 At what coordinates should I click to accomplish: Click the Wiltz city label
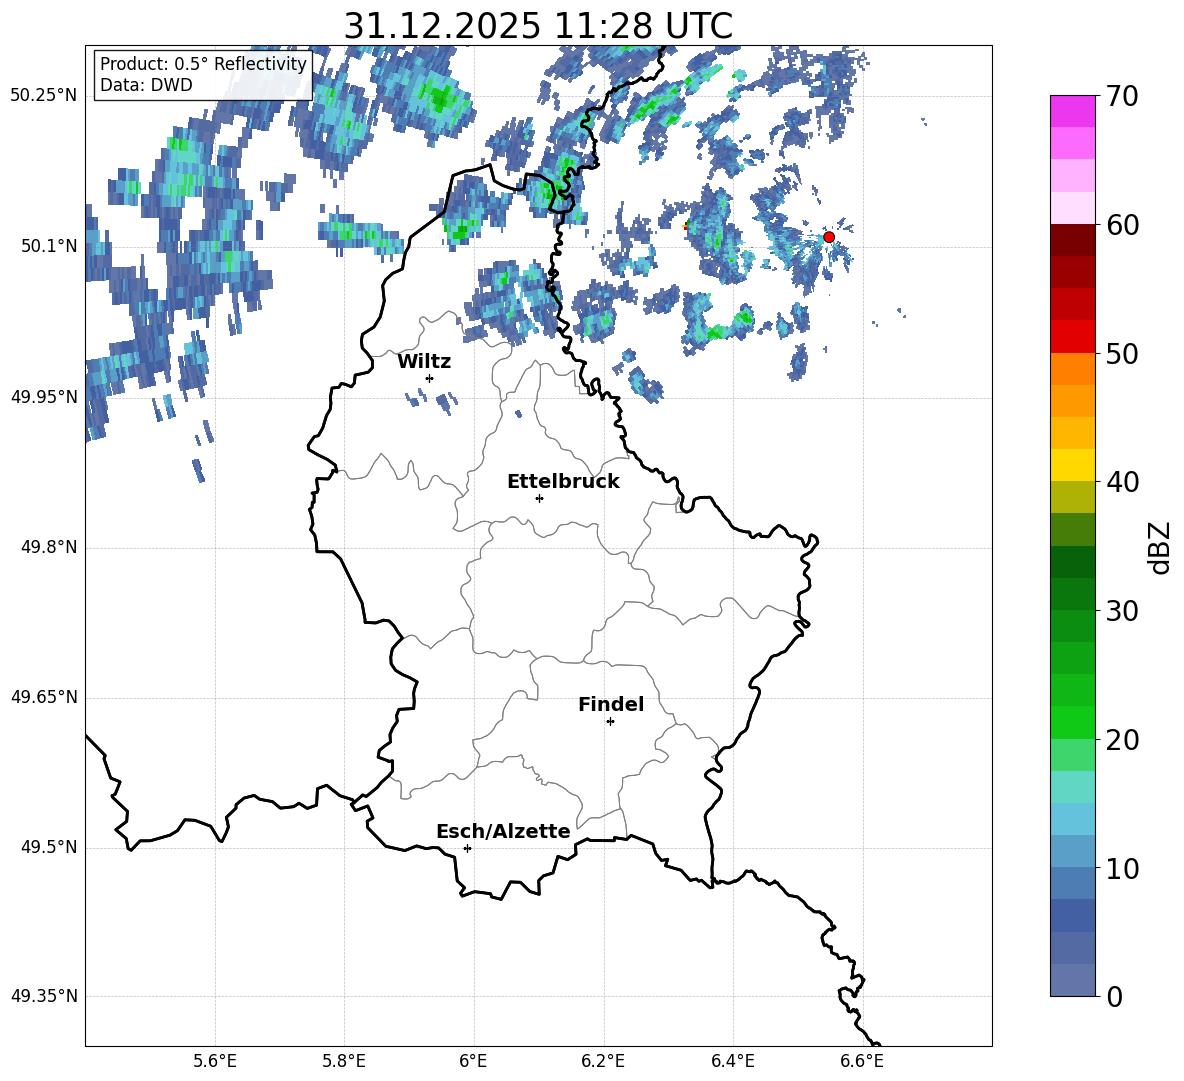click(x=424, y=362)
